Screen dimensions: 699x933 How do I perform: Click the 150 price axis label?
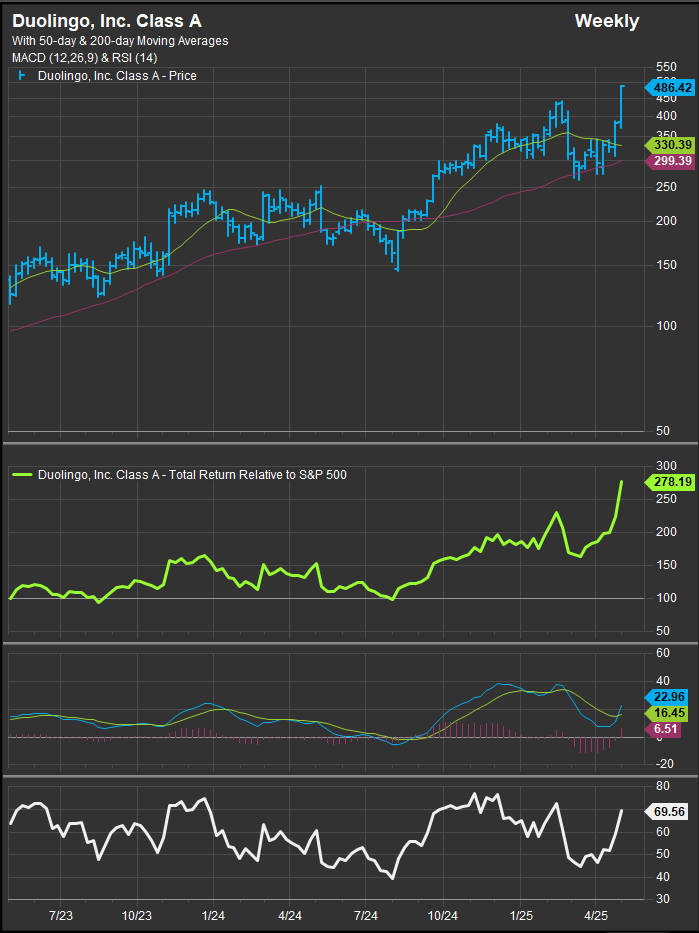666,264
